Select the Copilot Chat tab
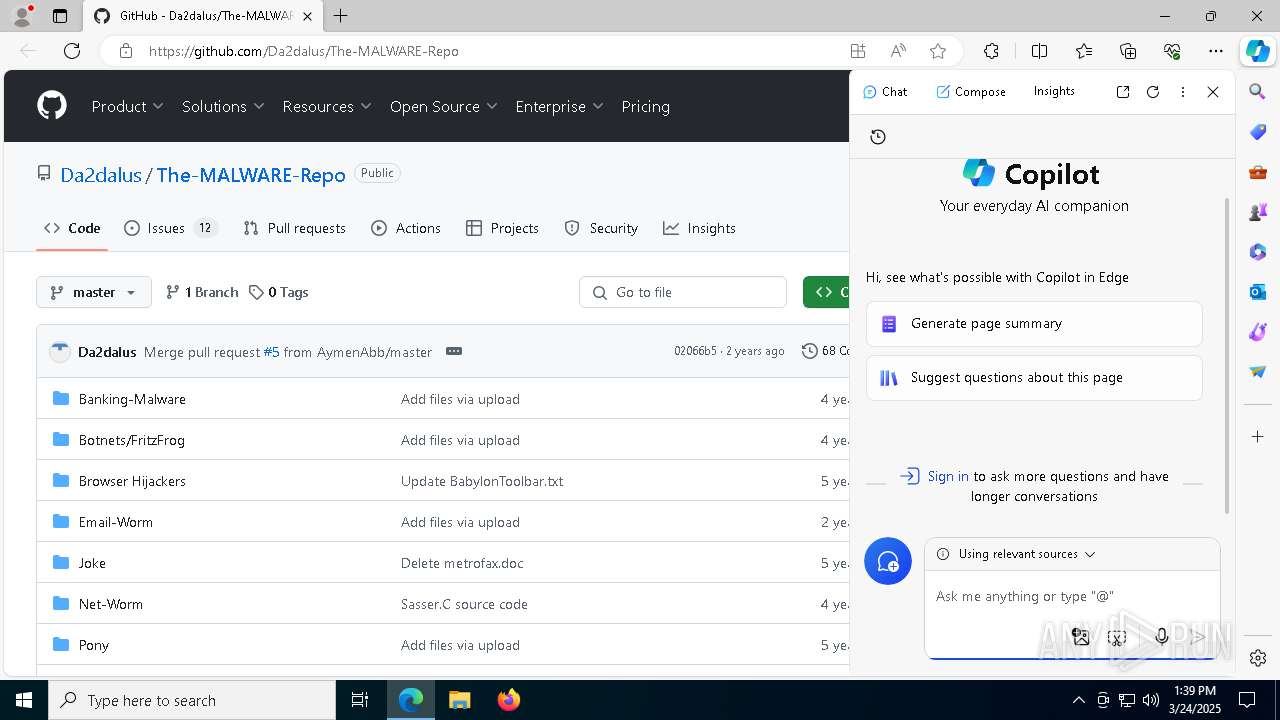The width and height of the screenshot is (1280, 720). [x=885, y=91]
